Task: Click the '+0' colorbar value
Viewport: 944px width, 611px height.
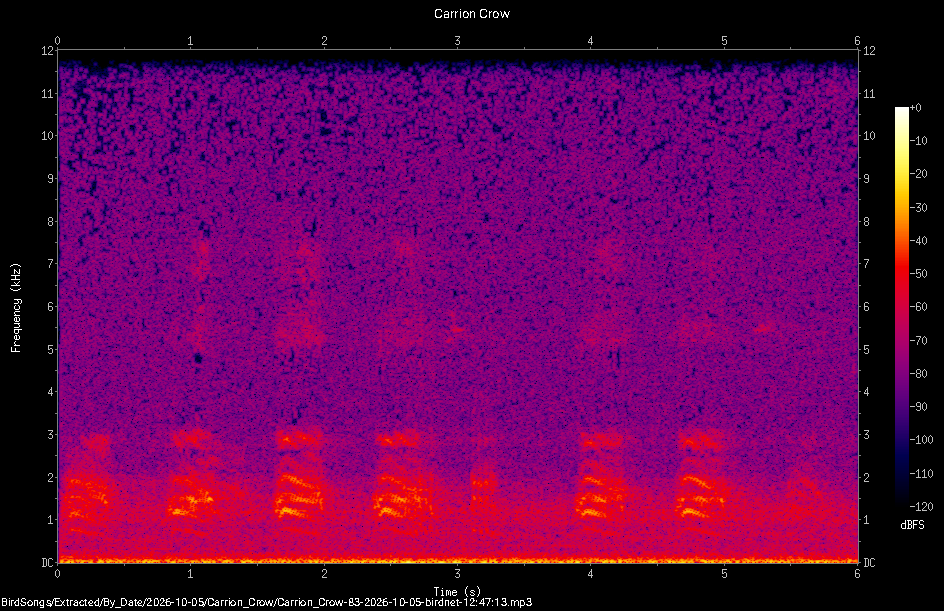Action: coord(915,108)
